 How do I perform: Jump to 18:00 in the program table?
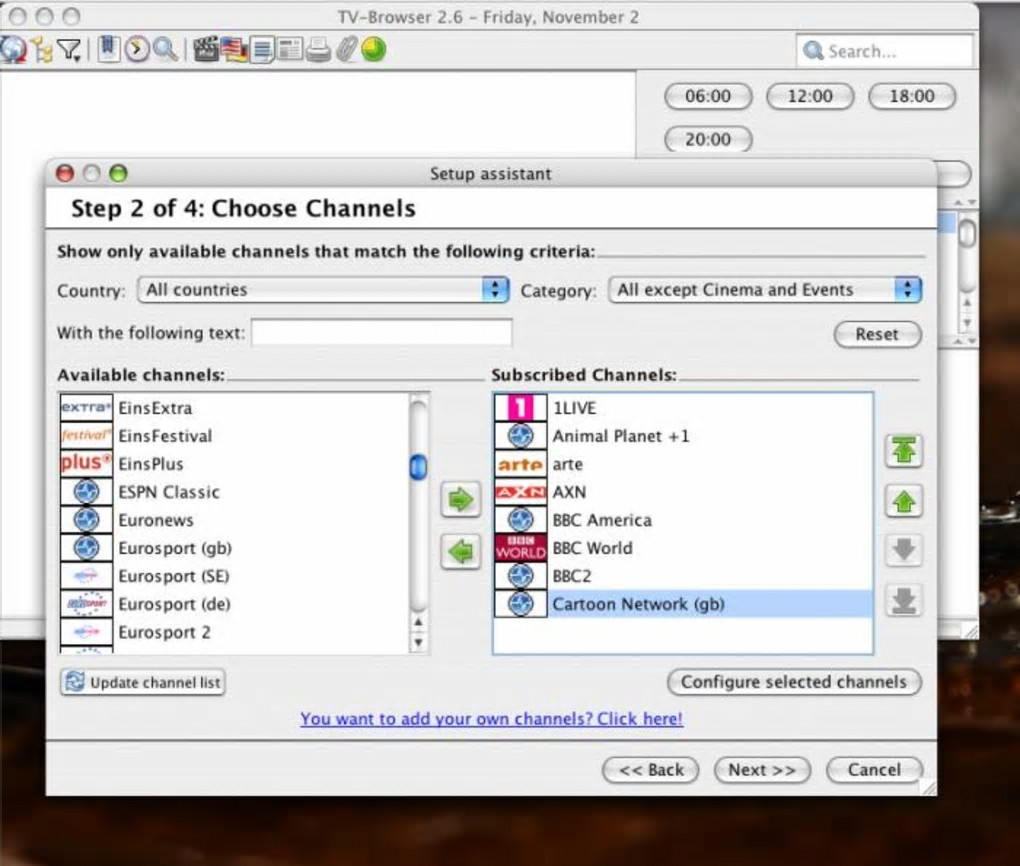(912, 96)
